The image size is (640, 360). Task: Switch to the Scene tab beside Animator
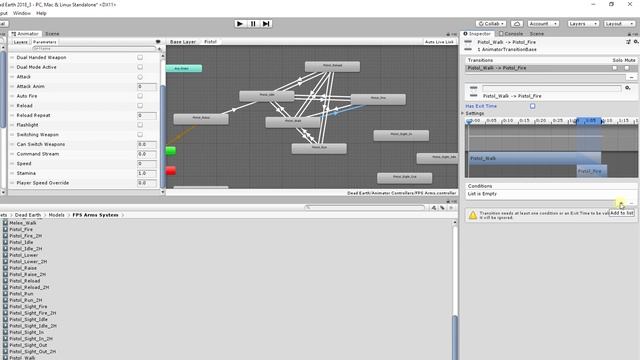tap(52, 34)
